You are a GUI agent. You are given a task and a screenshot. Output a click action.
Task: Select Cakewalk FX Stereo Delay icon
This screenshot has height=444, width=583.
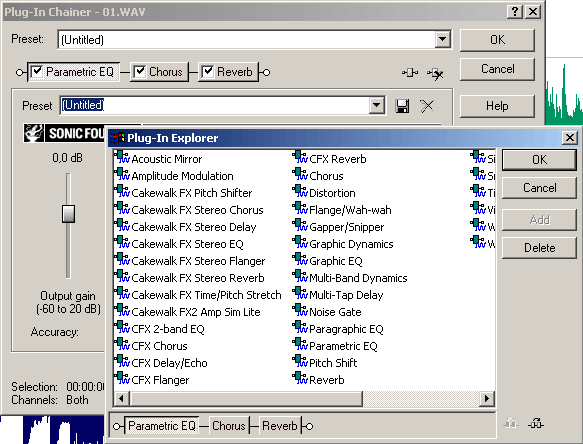(x=122, y=226)
